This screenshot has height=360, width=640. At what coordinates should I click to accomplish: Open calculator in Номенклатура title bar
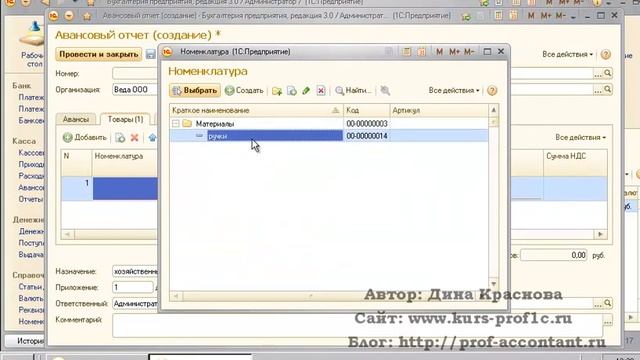coord(407,51)
